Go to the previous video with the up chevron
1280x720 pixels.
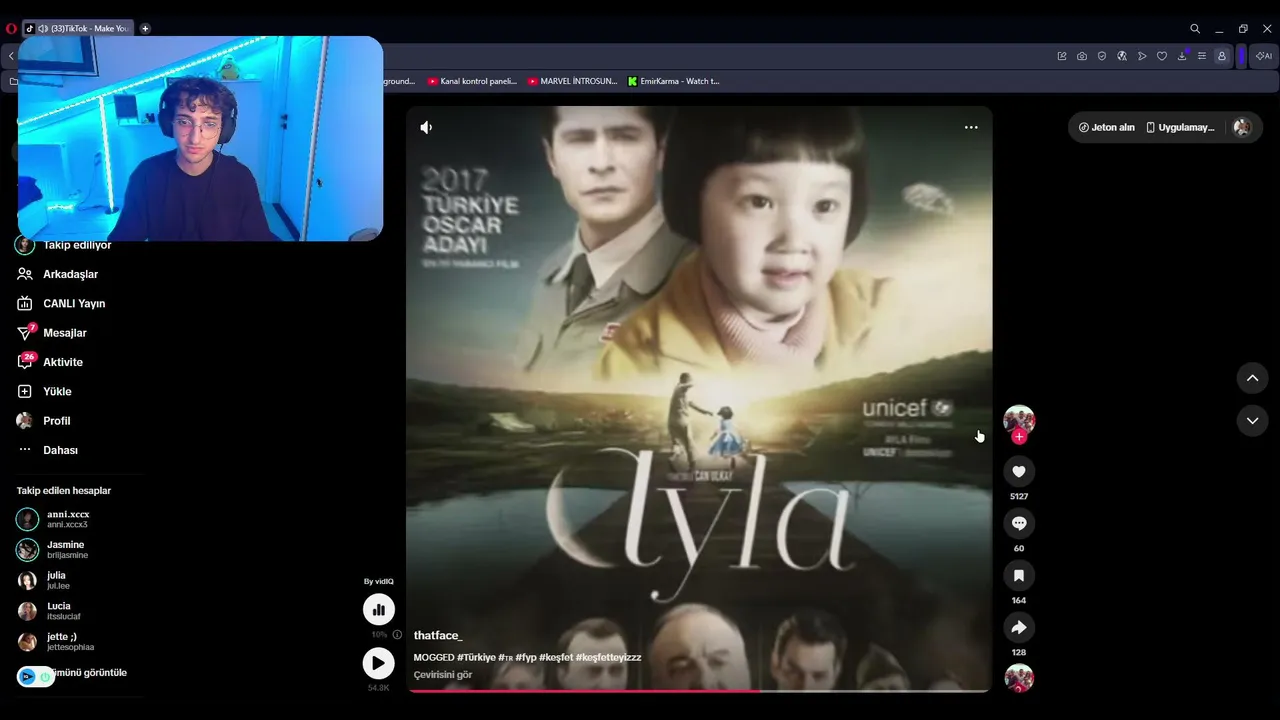click(x=1252, y=378)
